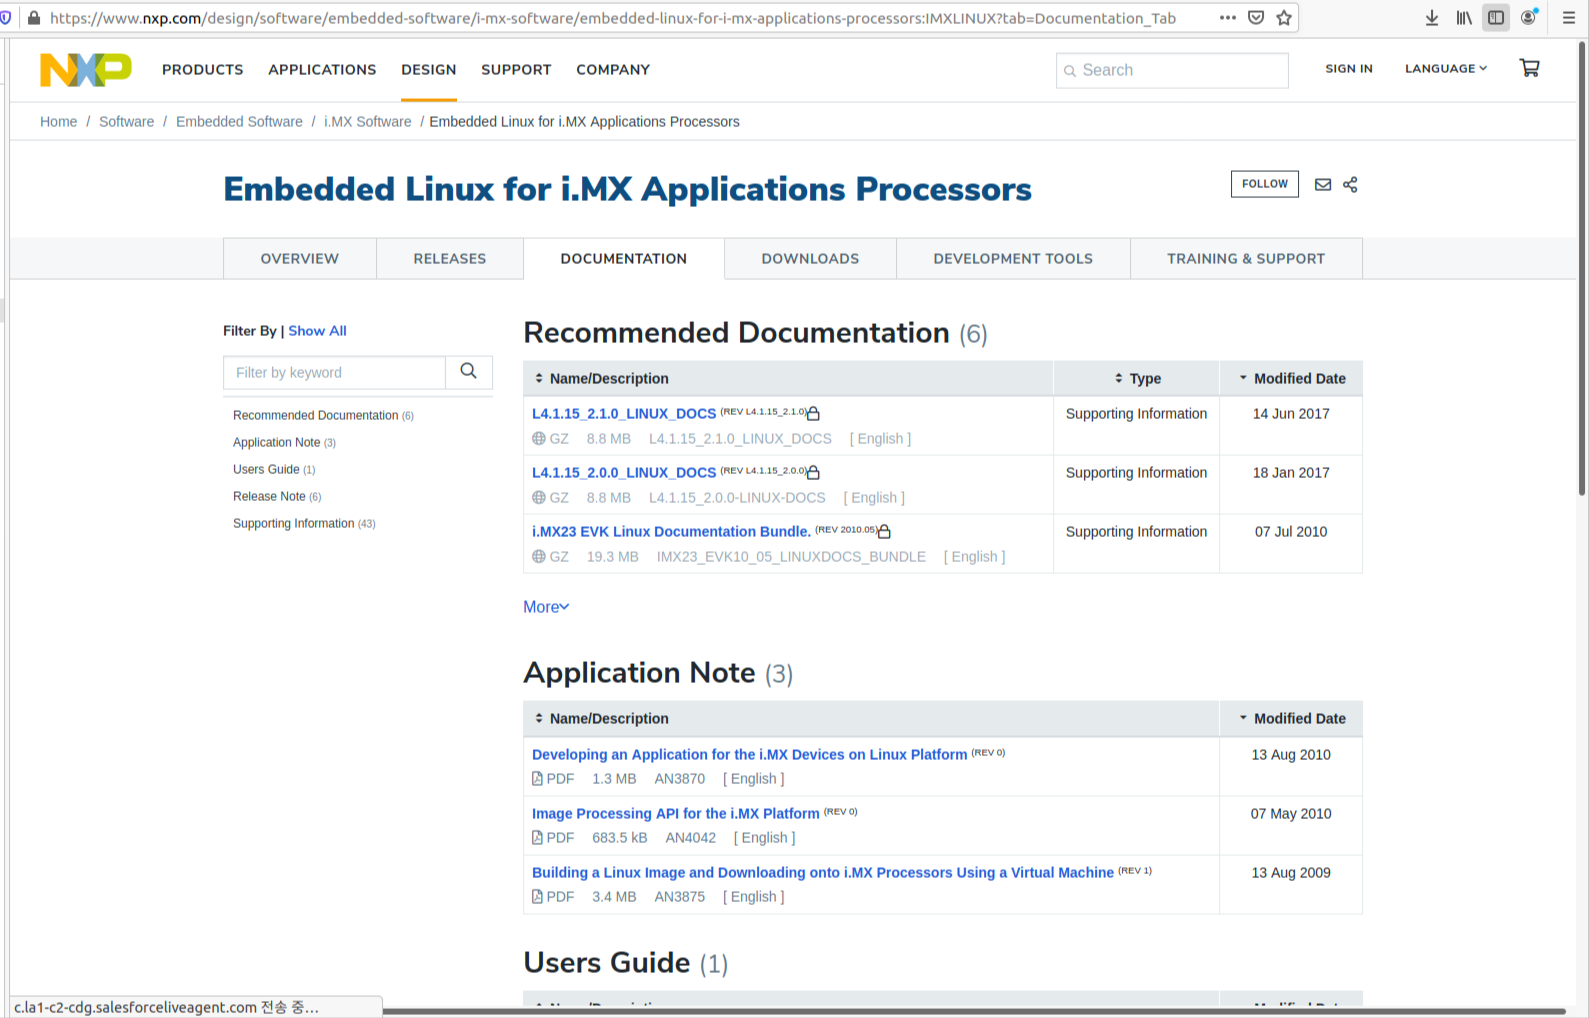Click the FOLLOW button
Image resolution: width=1589 pixels, height=1018 pixels.
coord(1265,184)
